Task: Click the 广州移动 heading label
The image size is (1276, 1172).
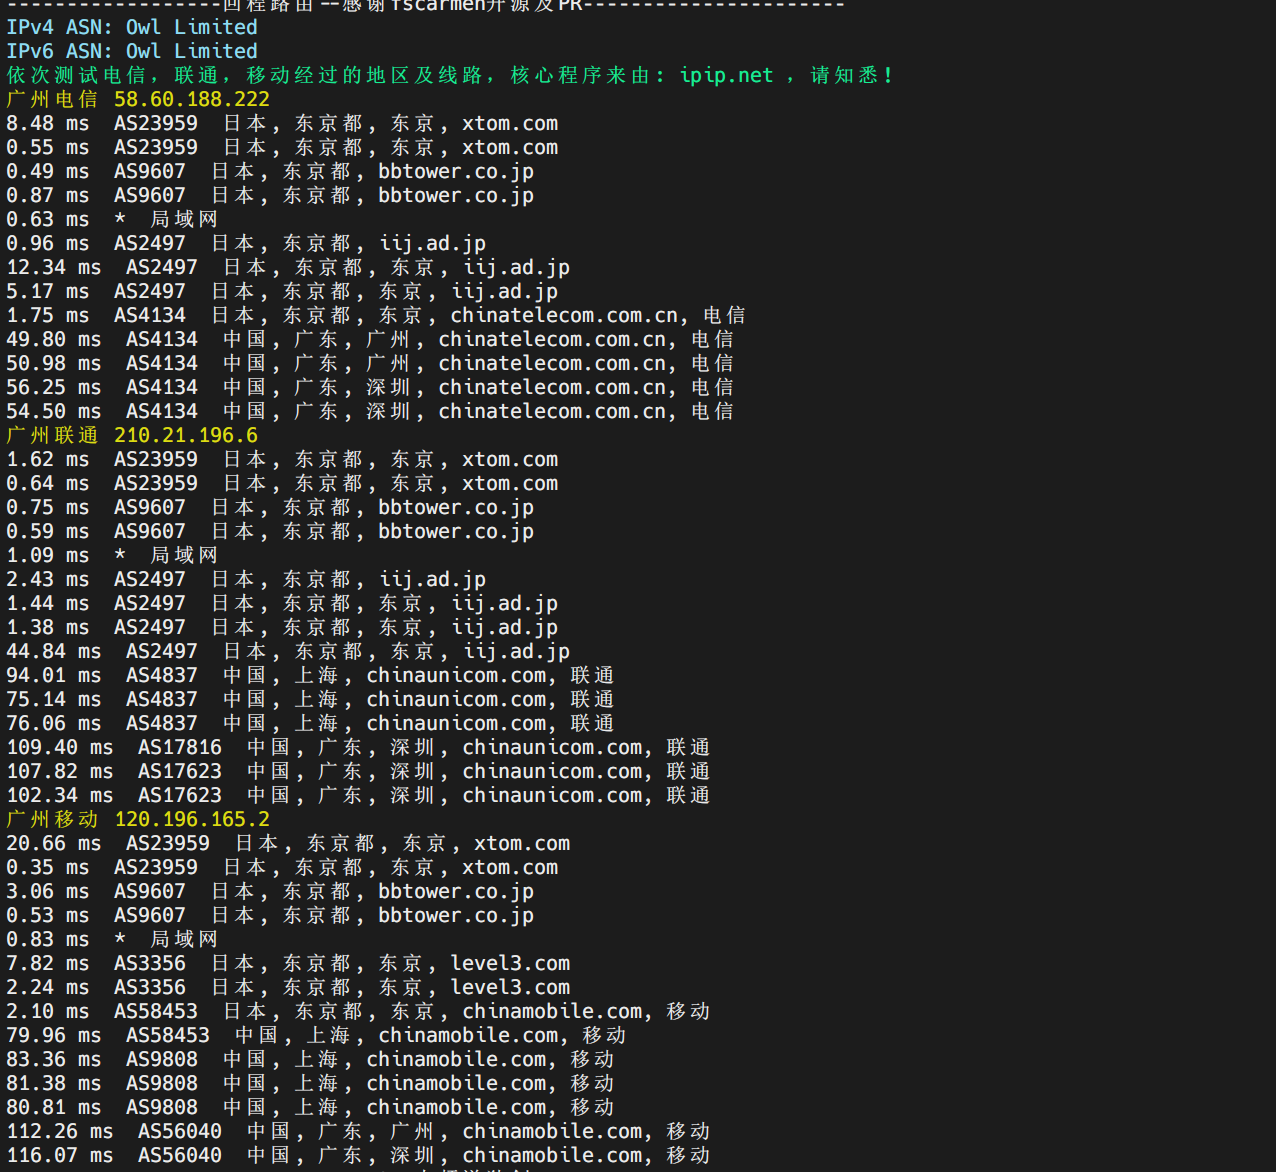Action: tap(52, 819)
